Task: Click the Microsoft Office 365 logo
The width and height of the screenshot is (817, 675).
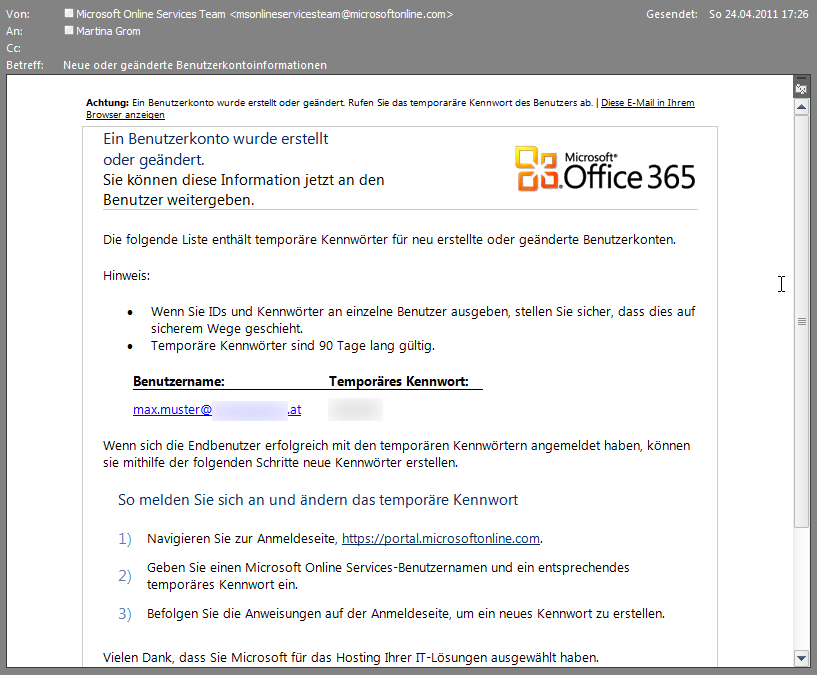Action: (605, 168)
